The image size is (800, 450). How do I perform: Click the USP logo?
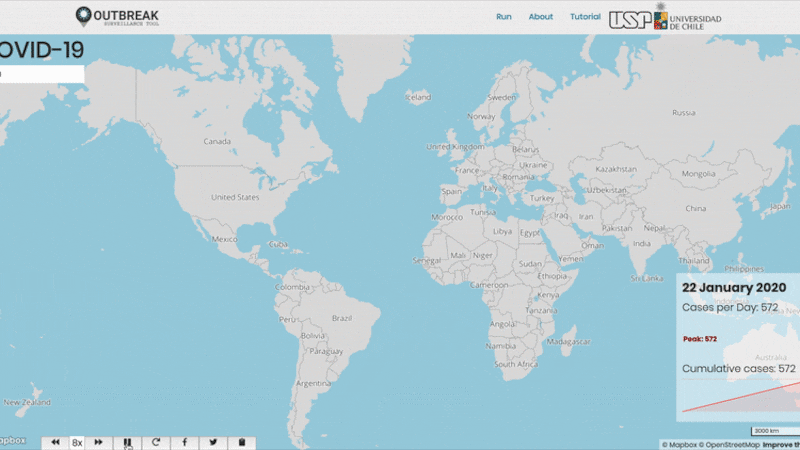pos(628,19)
